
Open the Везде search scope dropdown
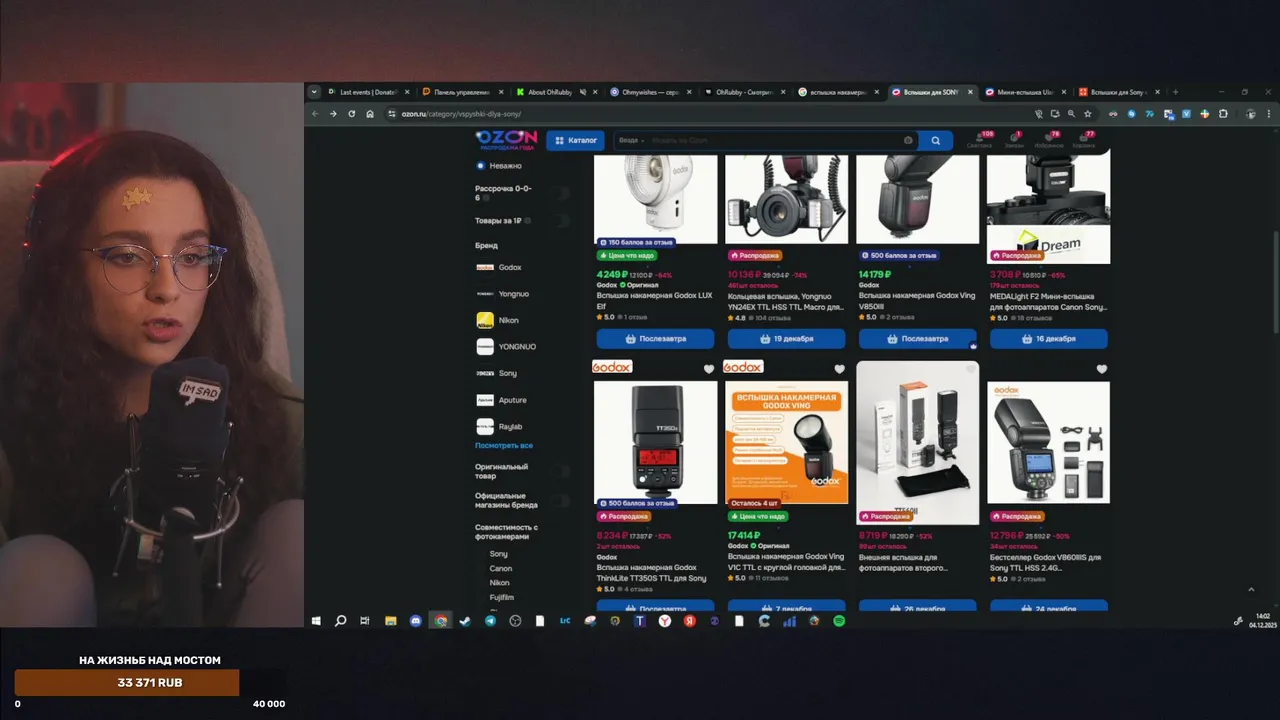pos(631,141)
